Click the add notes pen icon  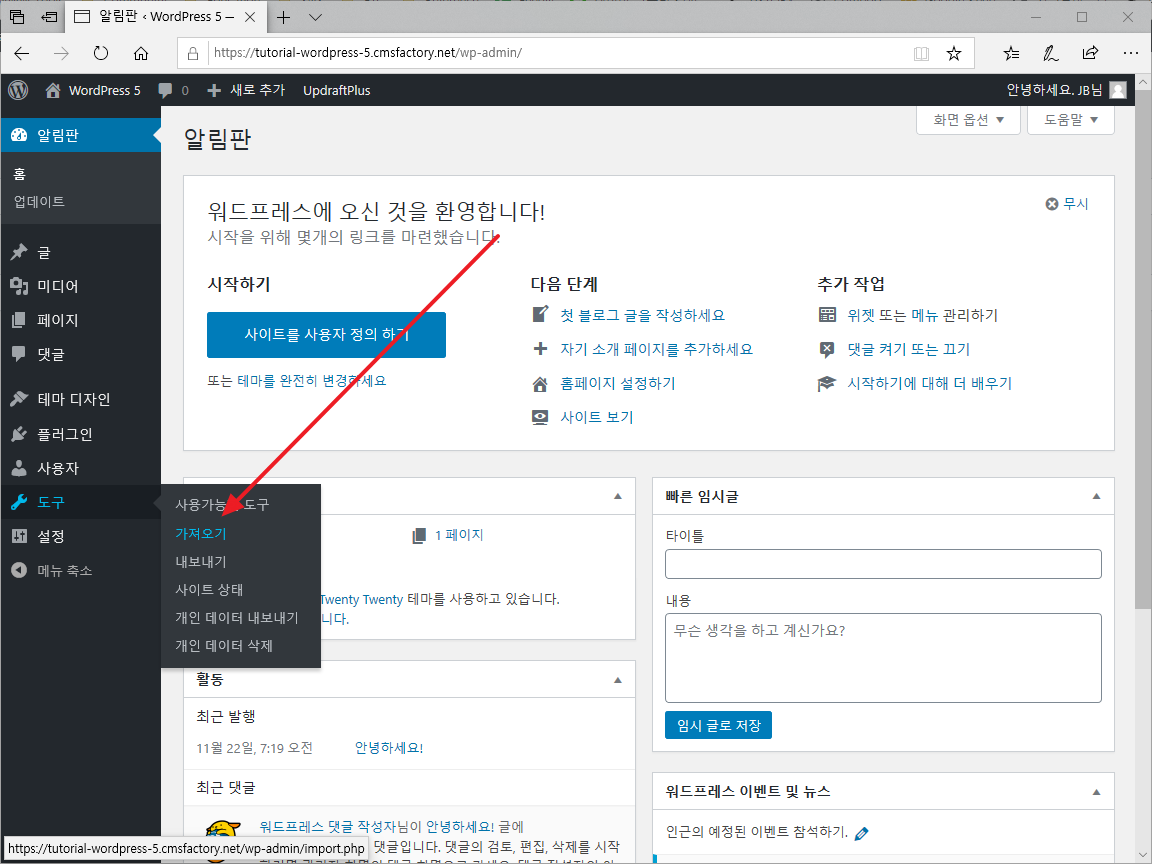pyautogui.click(x=1051, y=53)
